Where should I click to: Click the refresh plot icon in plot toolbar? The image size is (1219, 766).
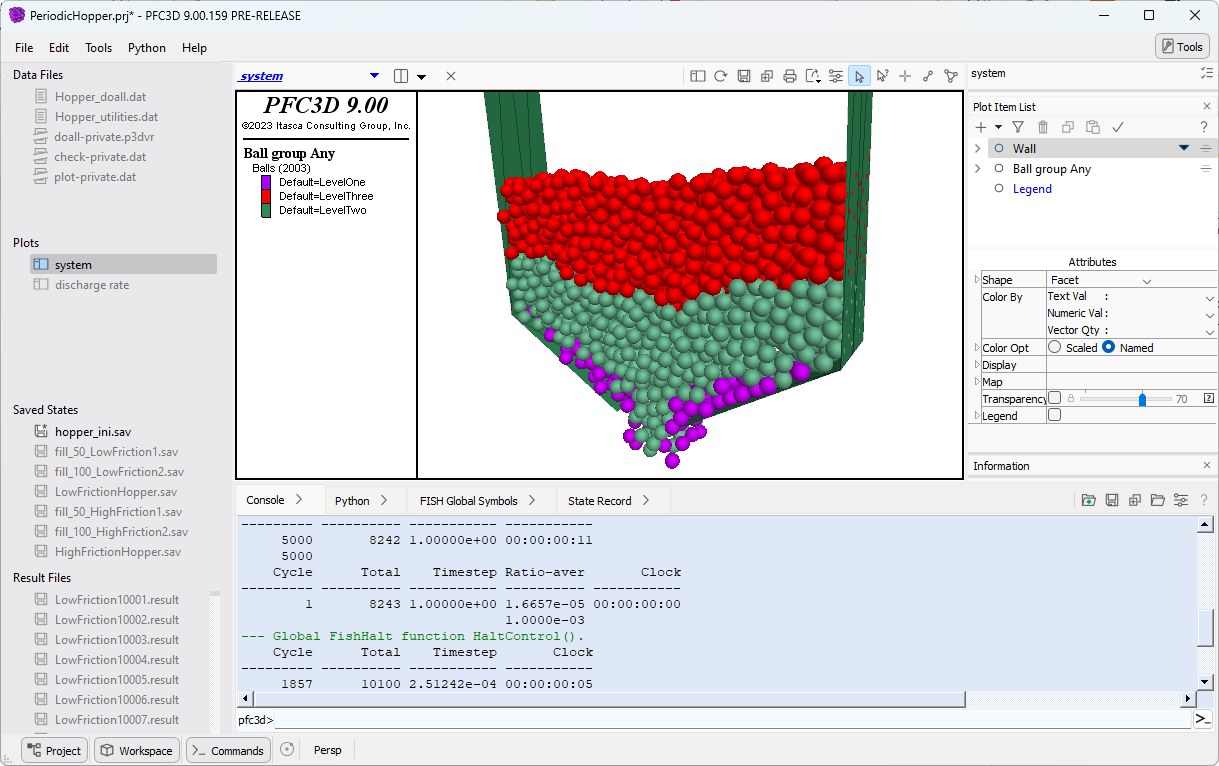pyautogui.click(x=720, y=76)
